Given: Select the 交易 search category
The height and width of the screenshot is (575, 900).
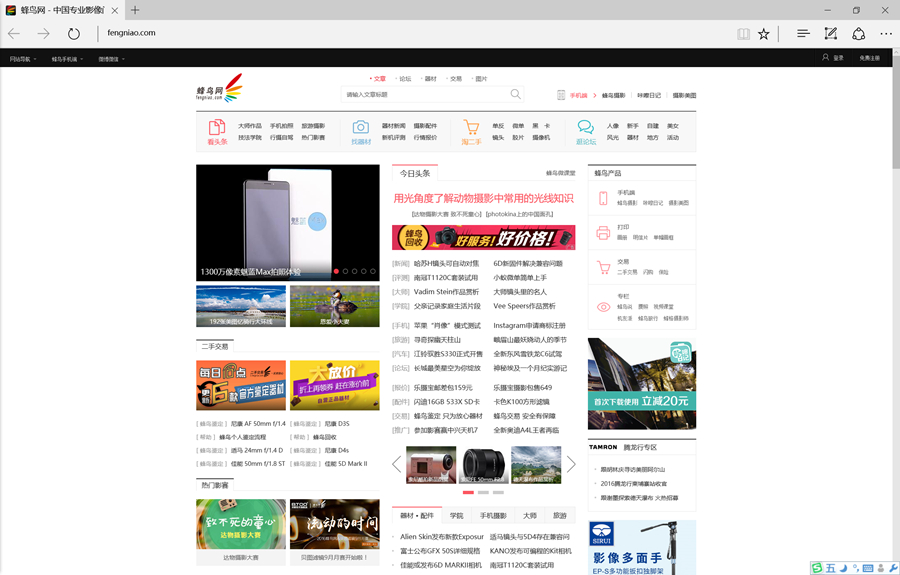Looking at the screenshot, I should point(455,79).
